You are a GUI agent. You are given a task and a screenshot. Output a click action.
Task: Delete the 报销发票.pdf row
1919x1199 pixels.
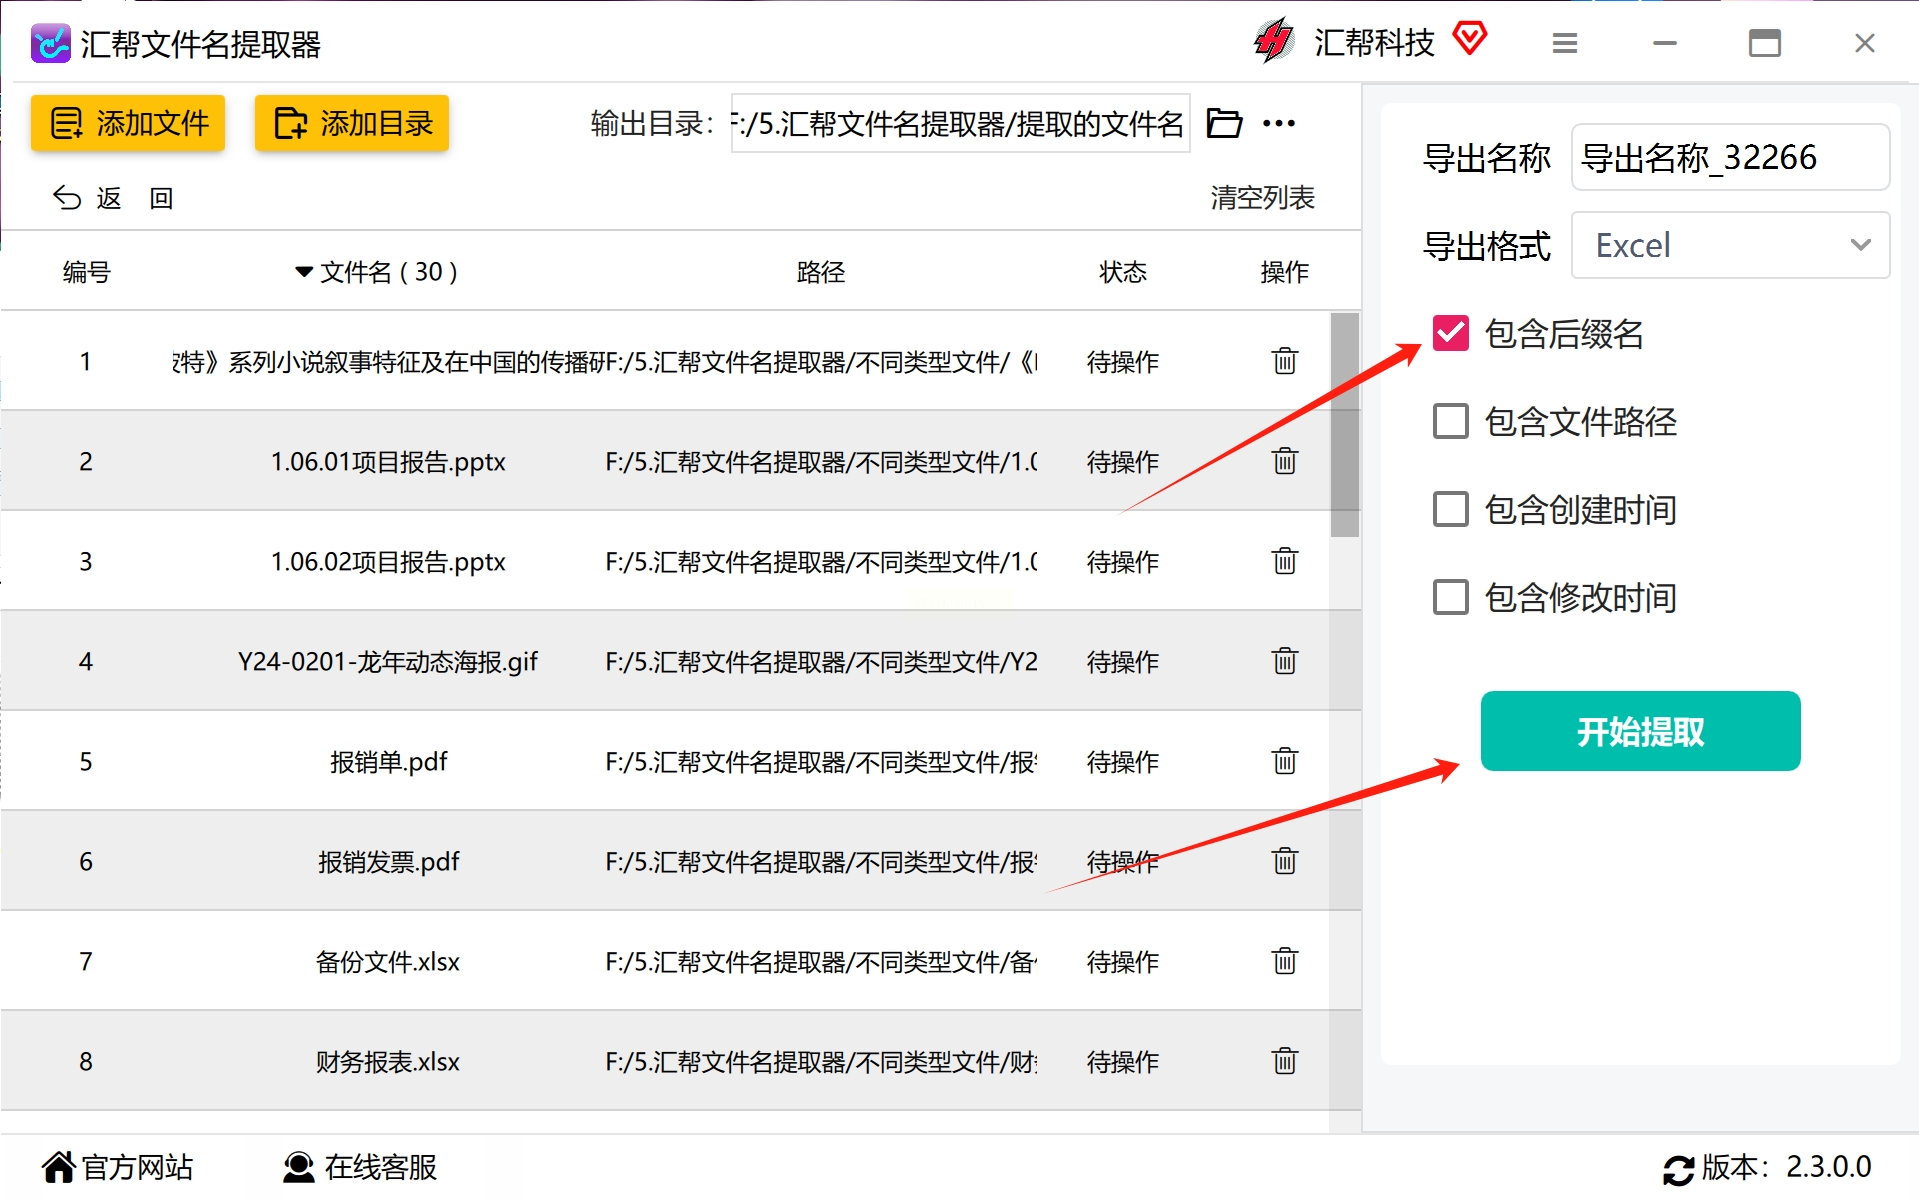[x=1285, y=860]
